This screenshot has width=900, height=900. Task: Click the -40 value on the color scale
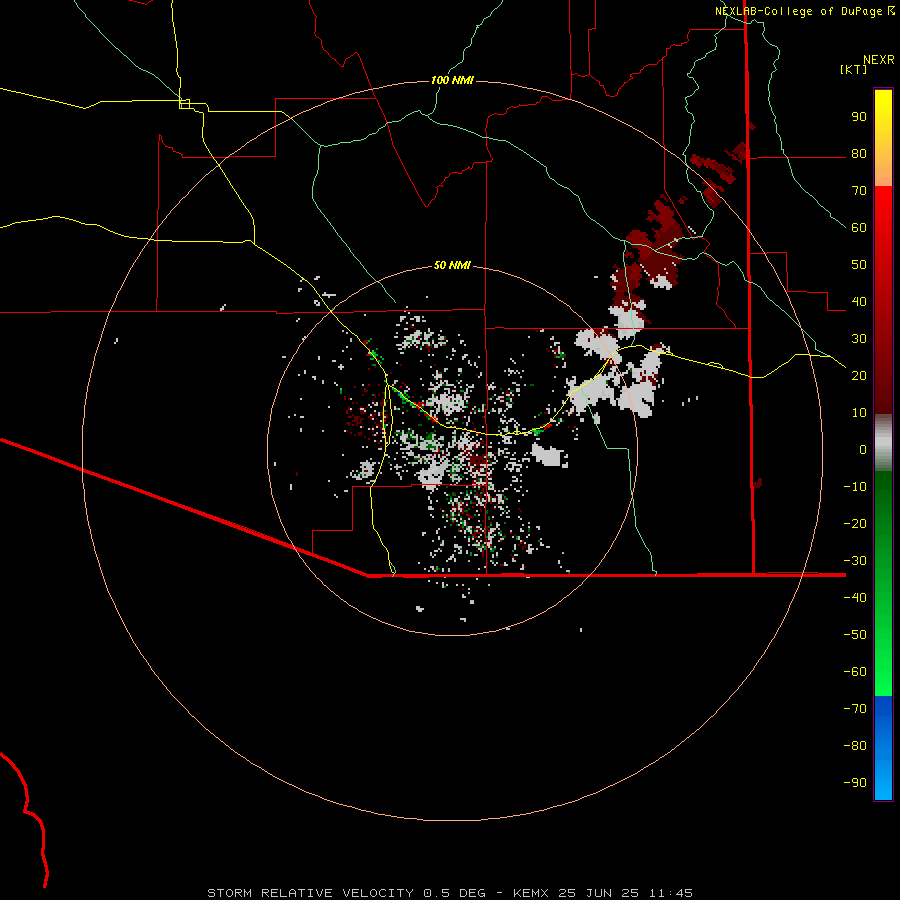855,598
